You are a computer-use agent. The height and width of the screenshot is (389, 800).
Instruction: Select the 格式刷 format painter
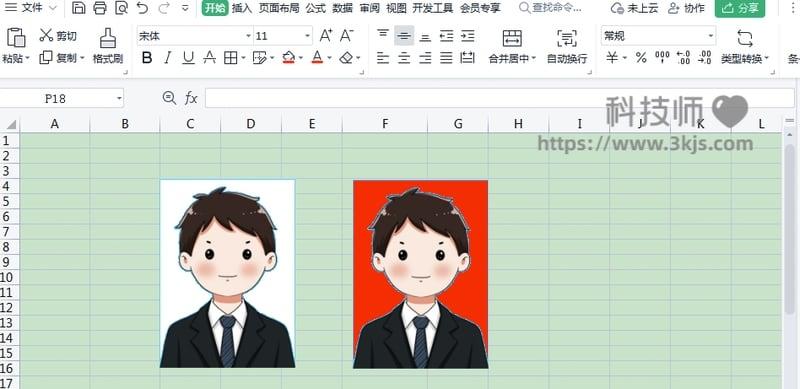click(x=108, y=46)
